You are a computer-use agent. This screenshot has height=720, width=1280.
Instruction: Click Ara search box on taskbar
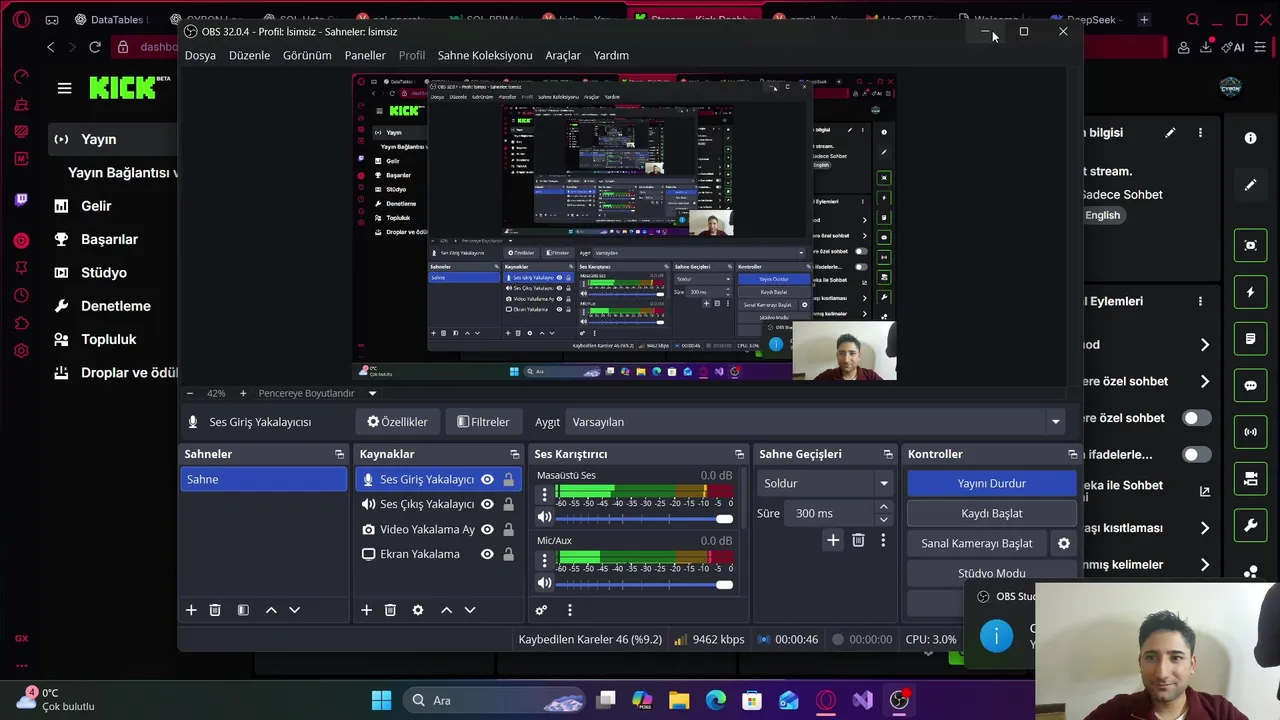[x=493, y=700]
